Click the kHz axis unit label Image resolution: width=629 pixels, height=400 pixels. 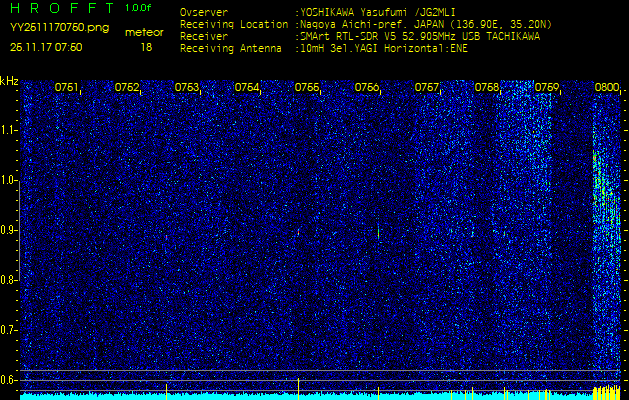[x=9, y=82]
